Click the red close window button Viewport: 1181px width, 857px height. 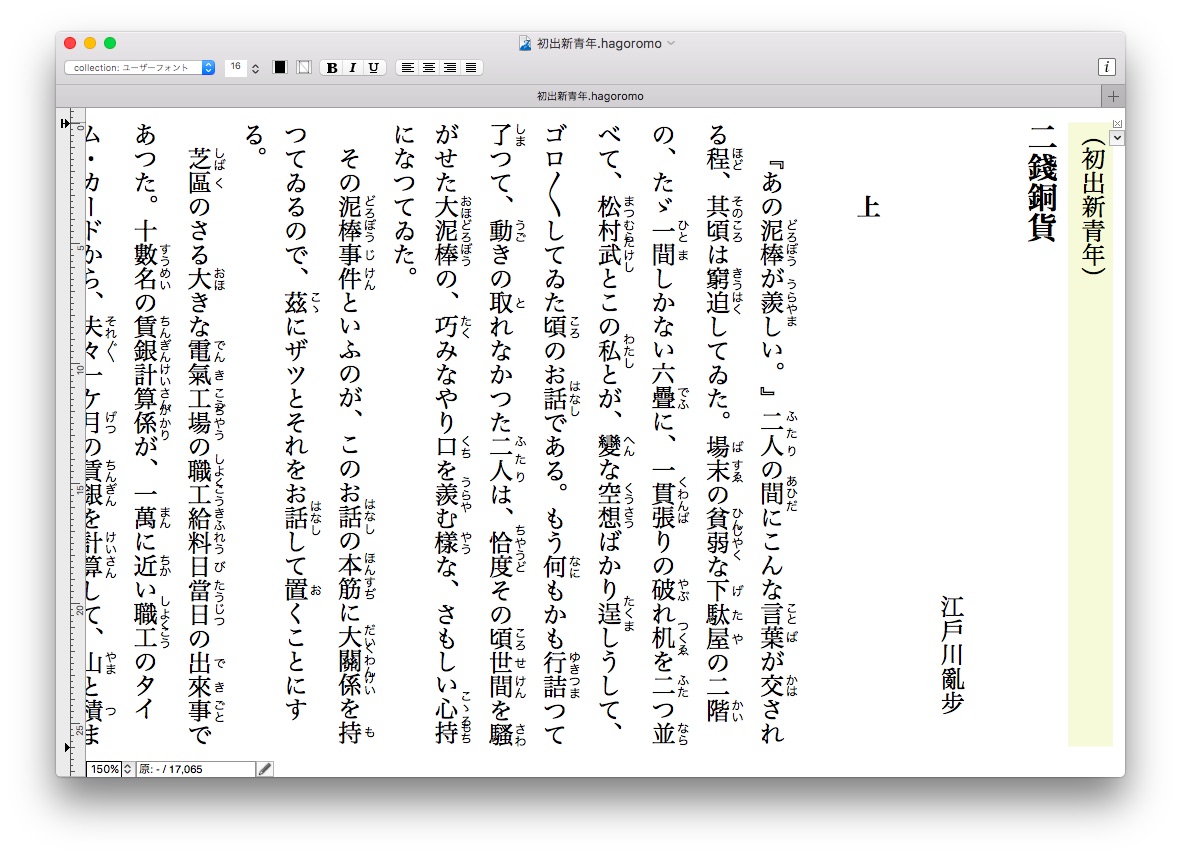[70, 43]
